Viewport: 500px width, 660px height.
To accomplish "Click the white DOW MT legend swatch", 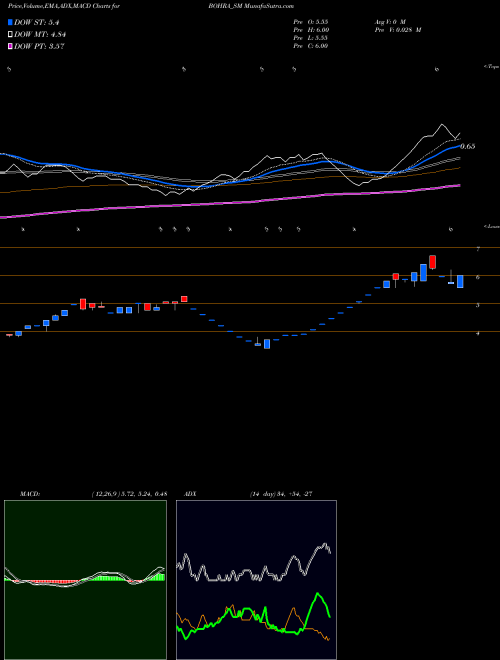I will click(11, 34).
